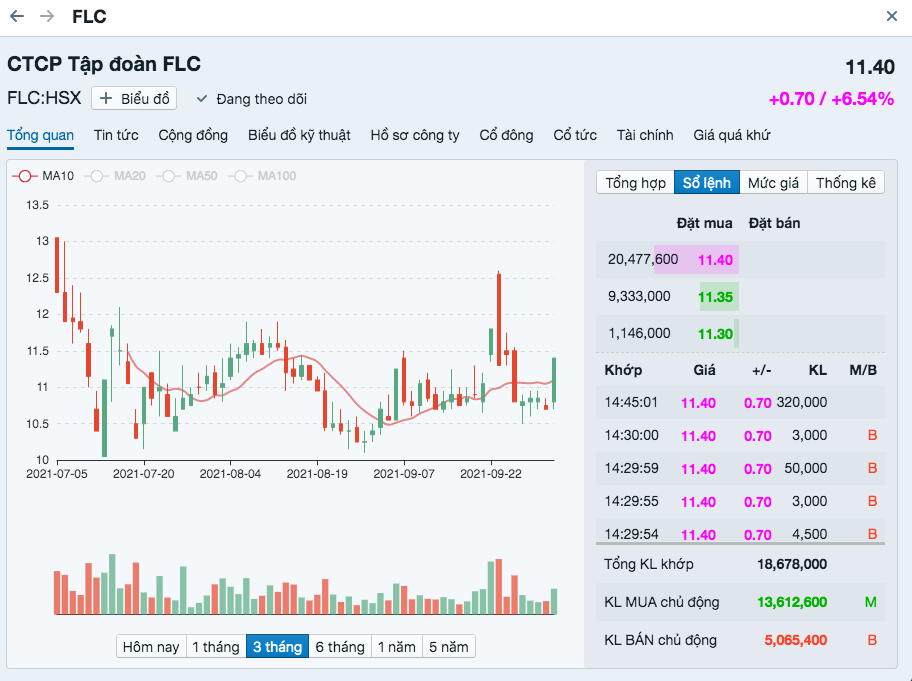Open the Cộng đồng tab
Screen dimensions: 912x681
tap(193, 136)
